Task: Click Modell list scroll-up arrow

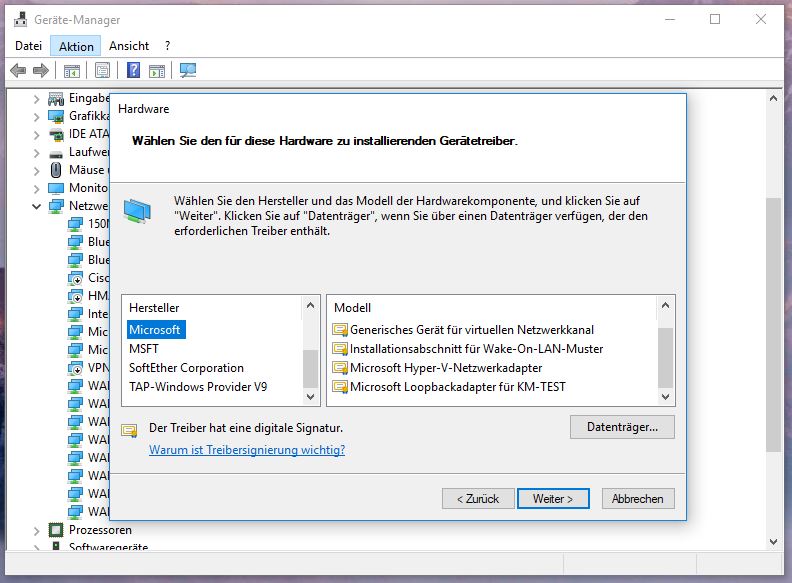Action: pos(665,305)
